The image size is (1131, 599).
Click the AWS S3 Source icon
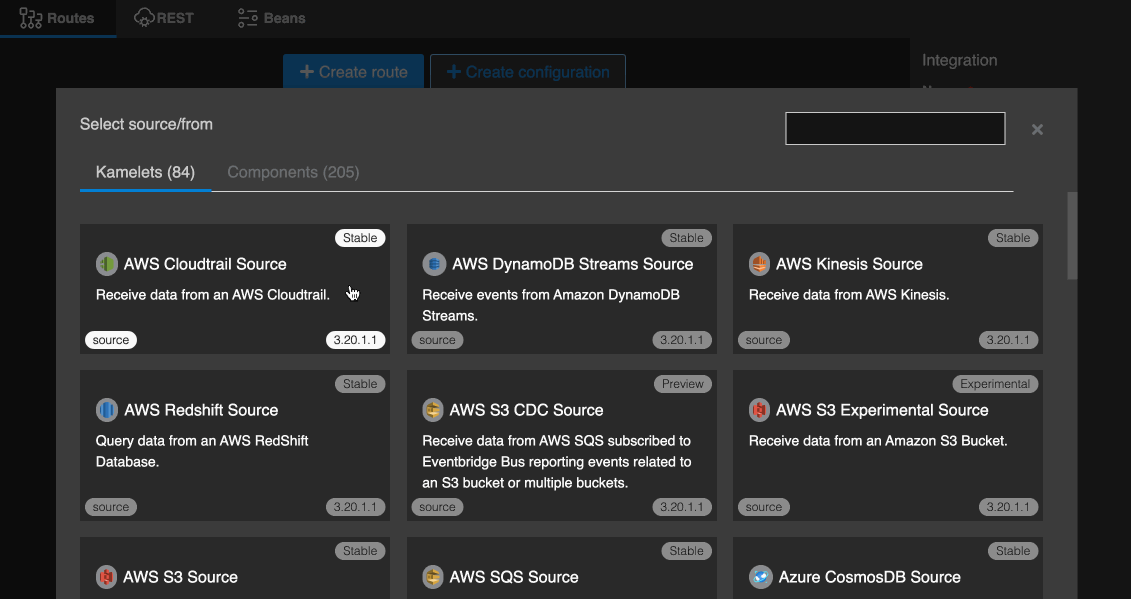click(107, 577)
